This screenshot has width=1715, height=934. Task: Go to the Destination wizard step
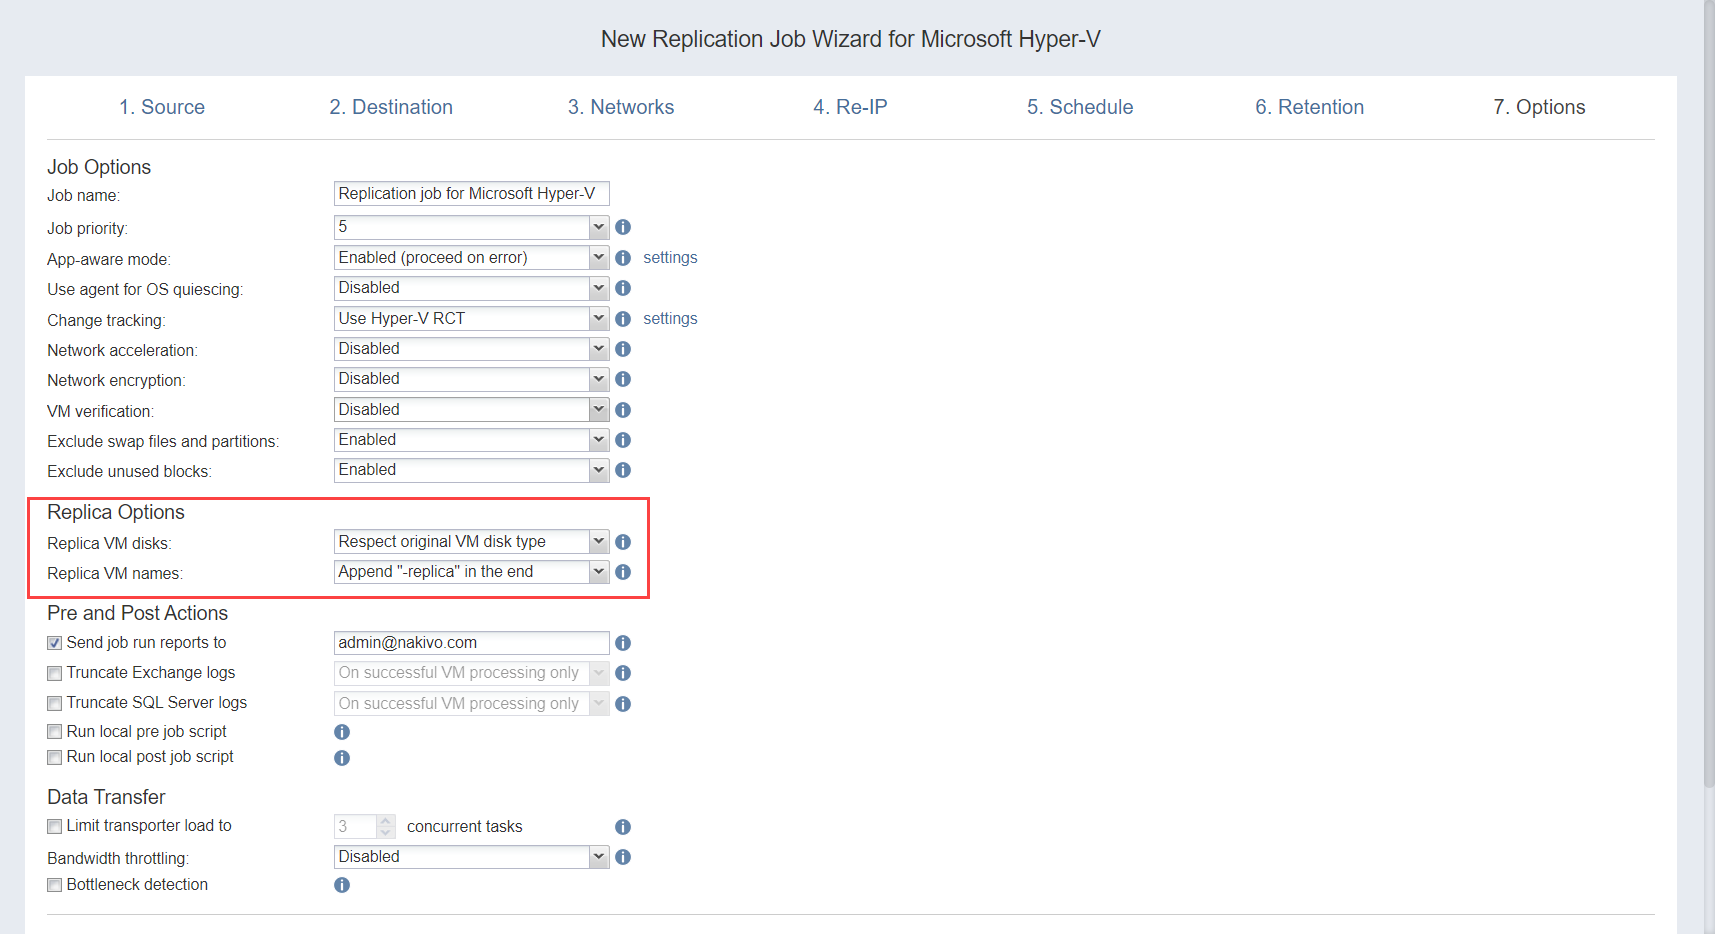(391, 107)
